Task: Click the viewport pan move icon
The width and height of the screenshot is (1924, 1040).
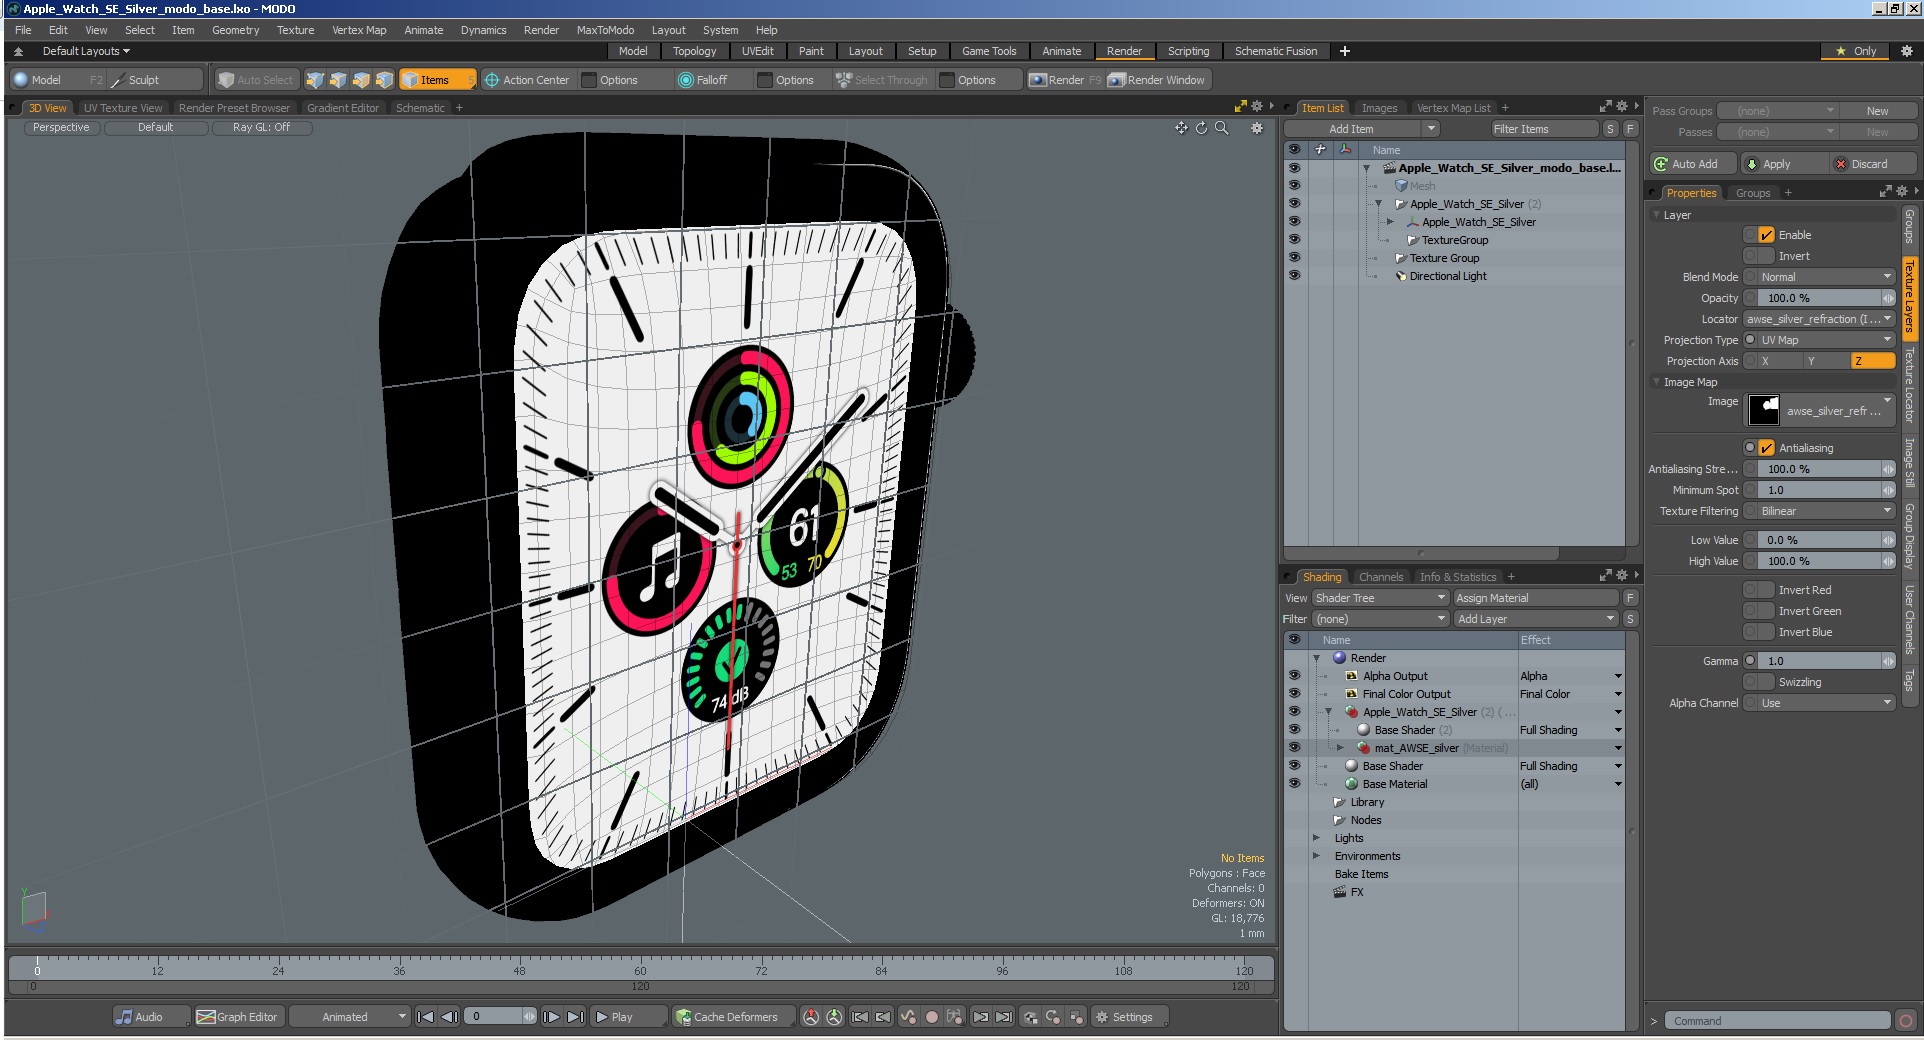Action: [x=1181, y=128]
